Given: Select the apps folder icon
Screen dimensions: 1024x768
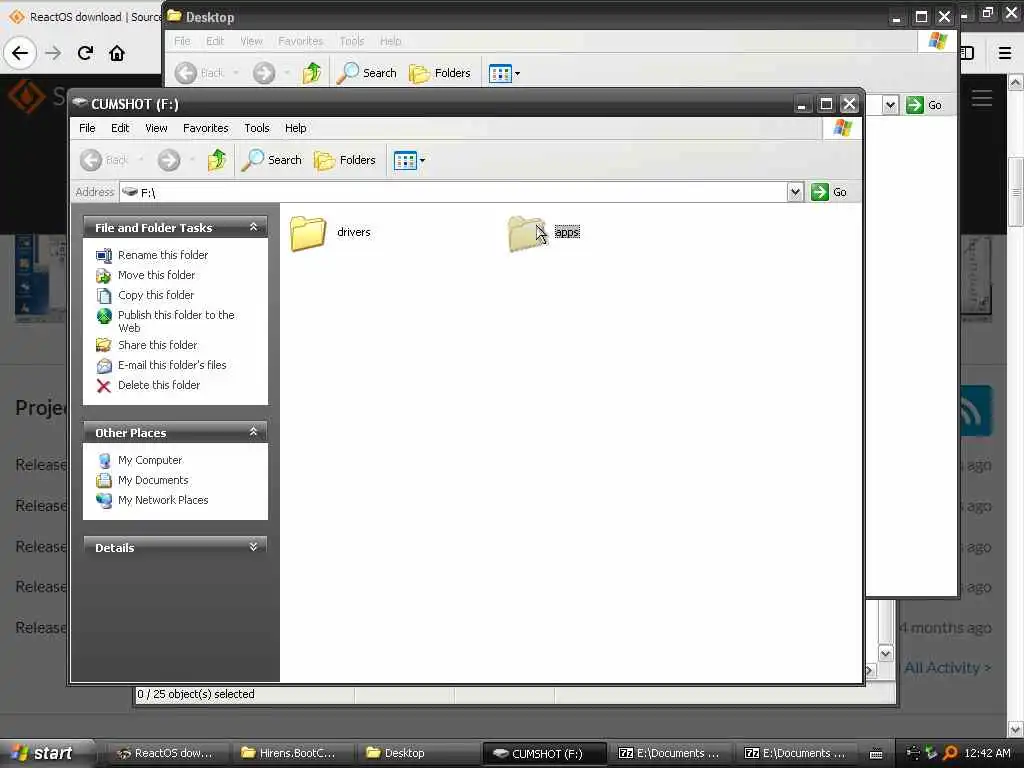Looking at the screenshot, I should click(526, 233).
